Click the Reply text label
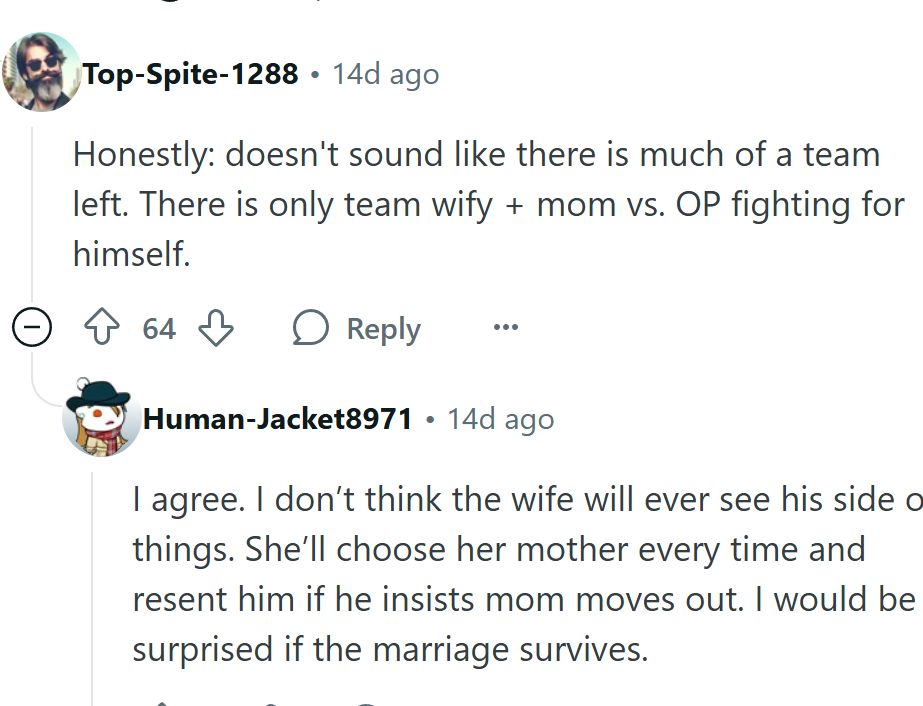923x706 pixels. [383, 329]
